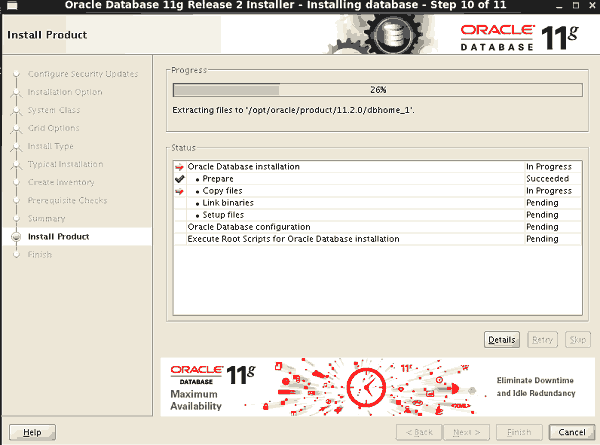Select the Link binaries status row
The height and width of the screenshot is (445, 600).
[377, 203]
